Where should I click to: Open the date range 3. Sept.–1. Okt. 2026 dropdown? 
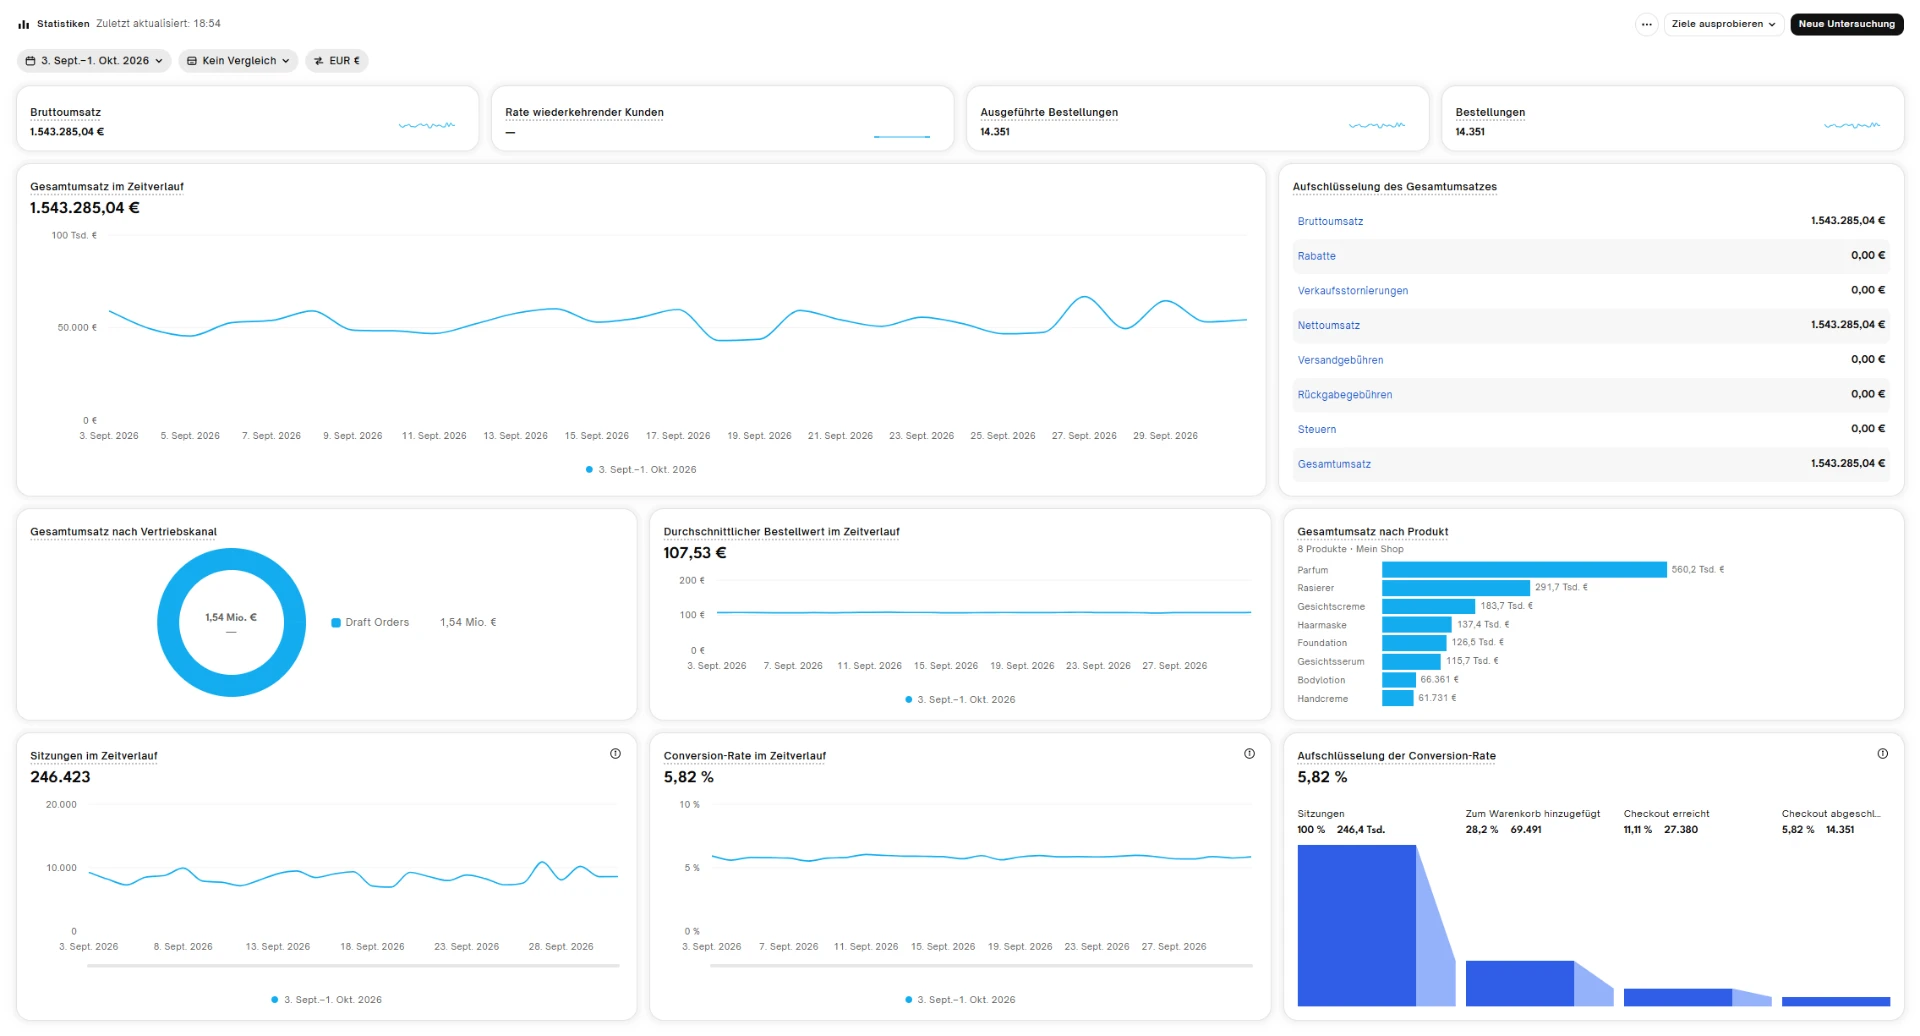[x=94, y=61]
